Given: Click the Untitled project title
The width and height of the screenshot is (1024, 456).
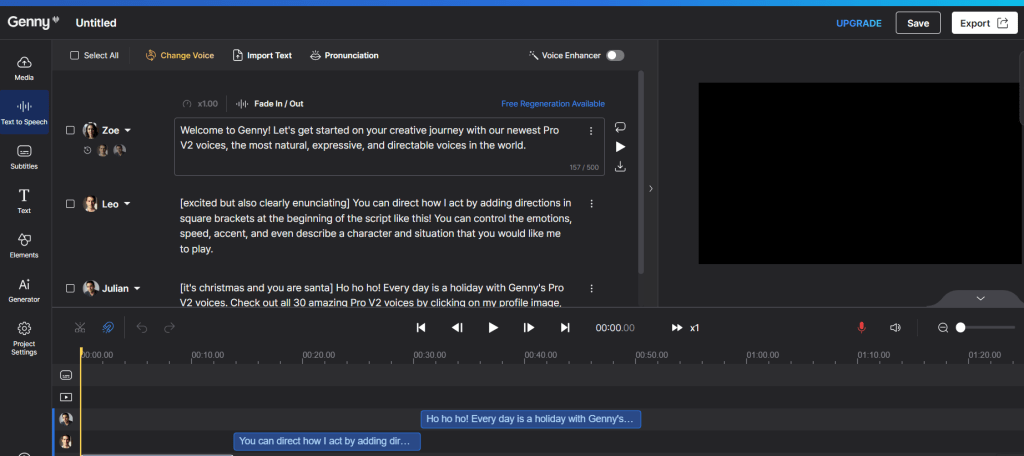Looking at the screenshot, I should (96, 23).
